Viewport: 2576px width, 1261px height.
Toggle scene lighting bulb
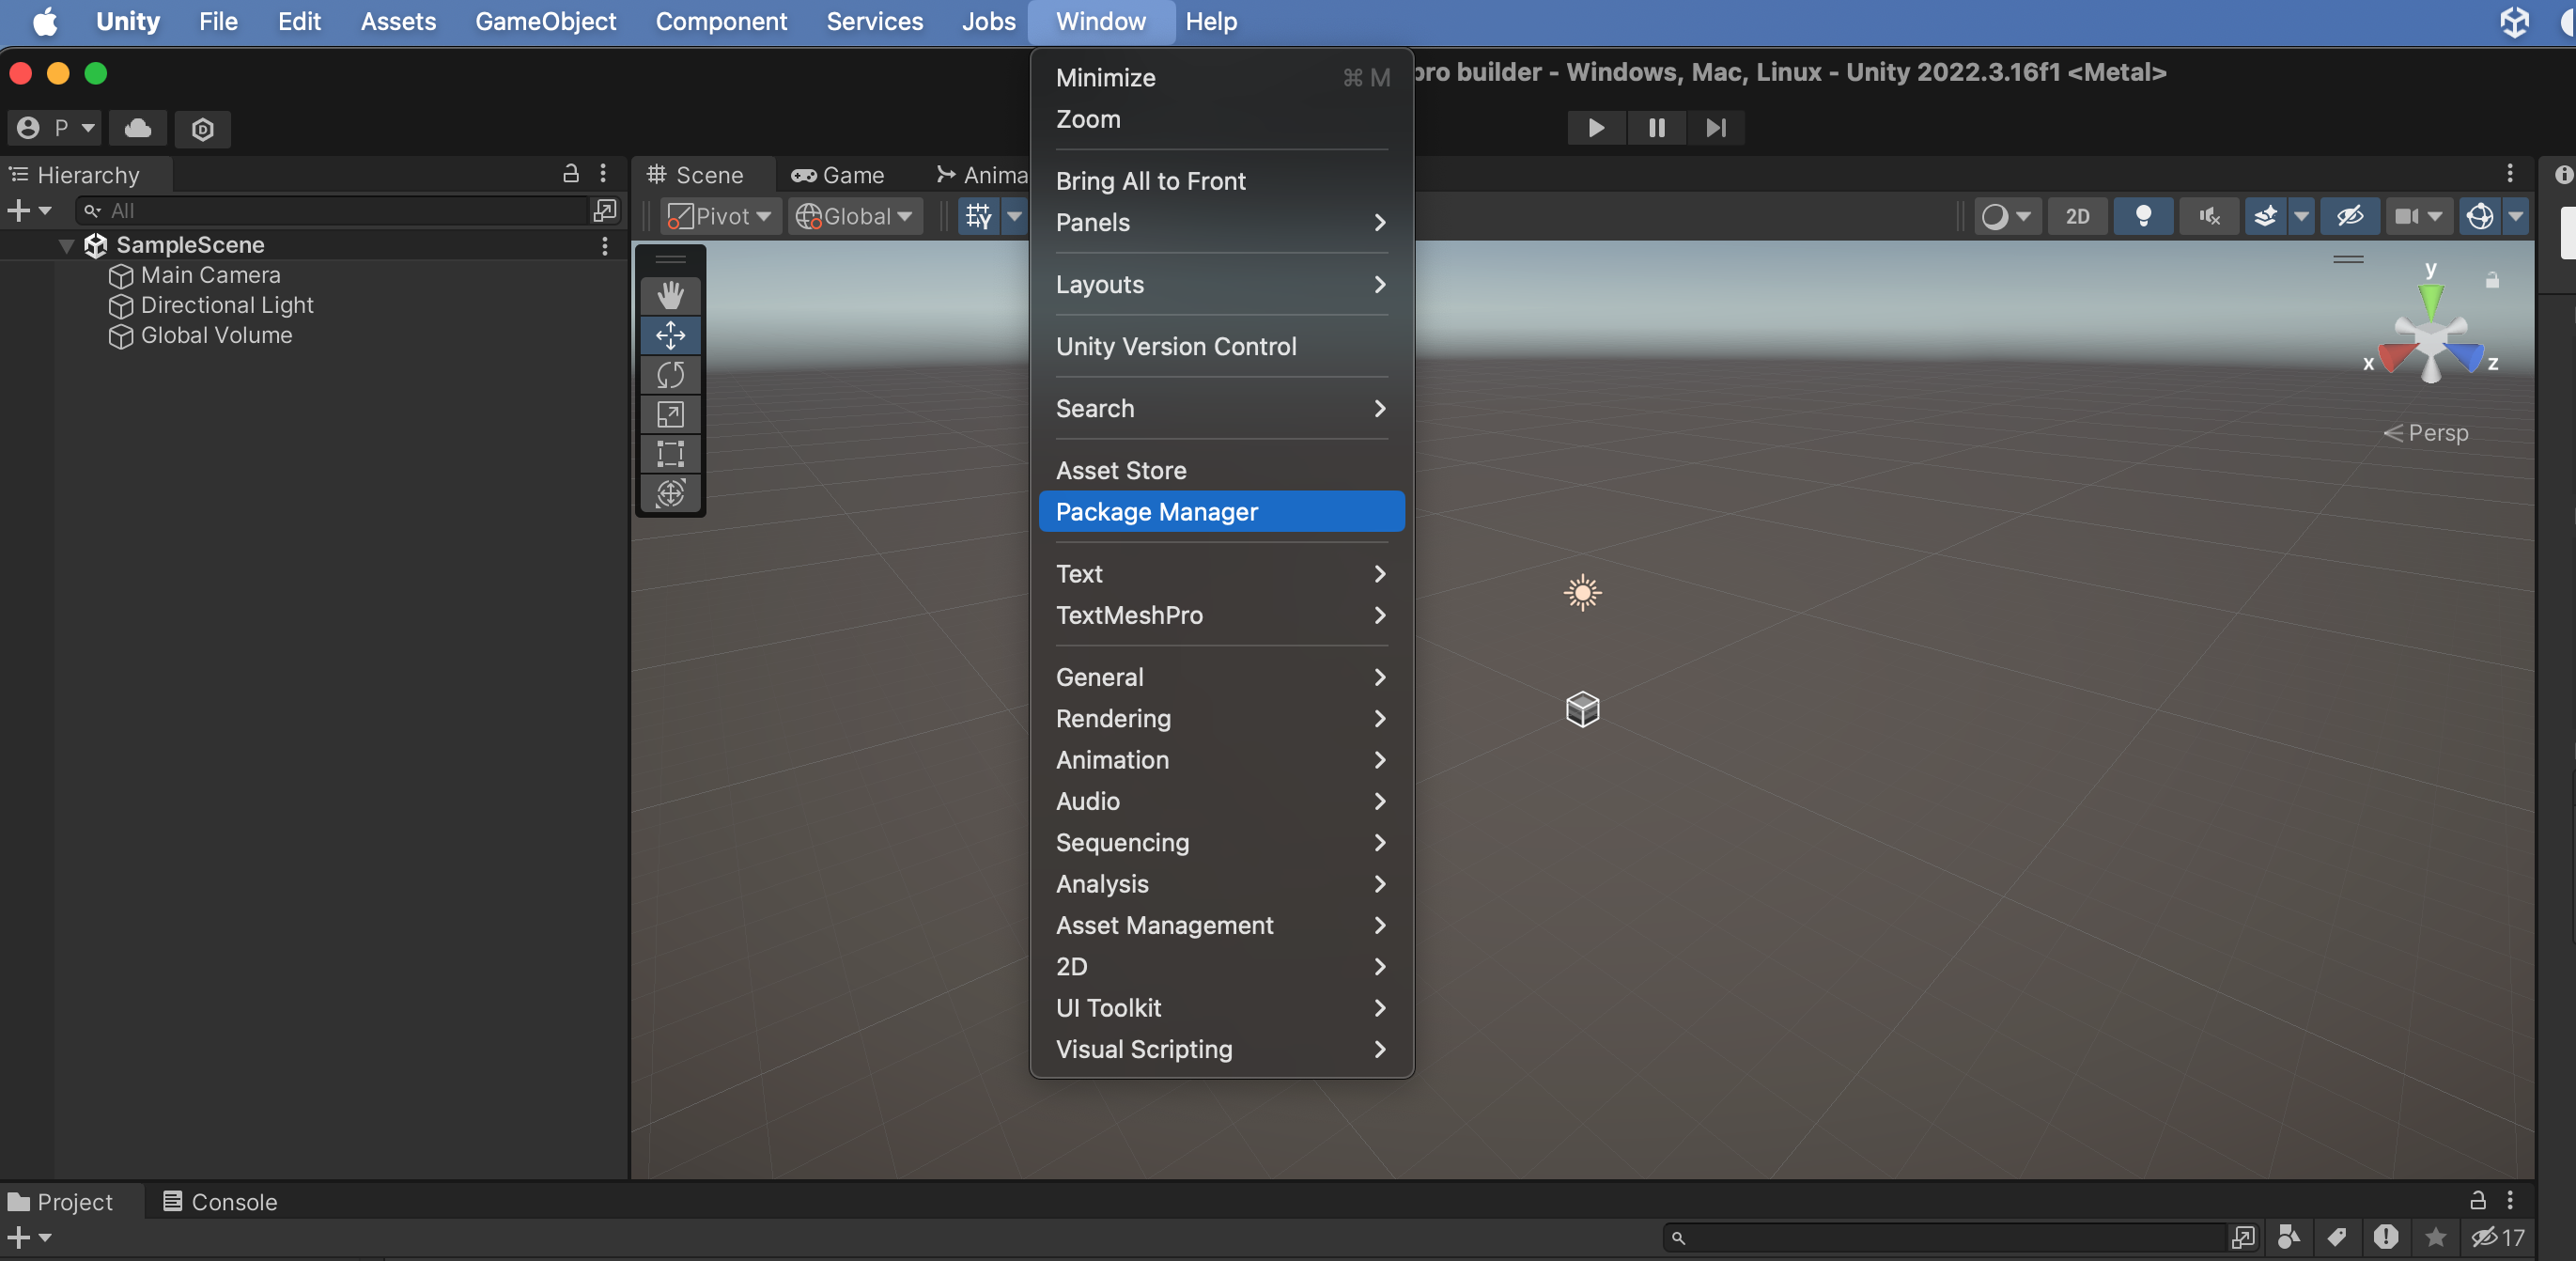2142,216
